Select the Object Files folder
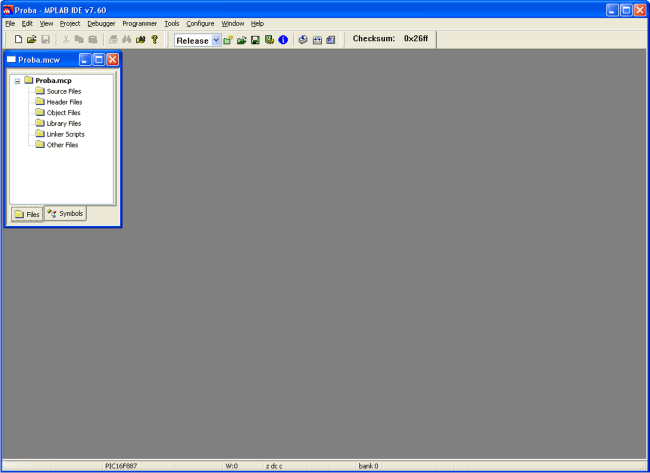The width and height of the screenshot is (650, 473). (63, 113)
